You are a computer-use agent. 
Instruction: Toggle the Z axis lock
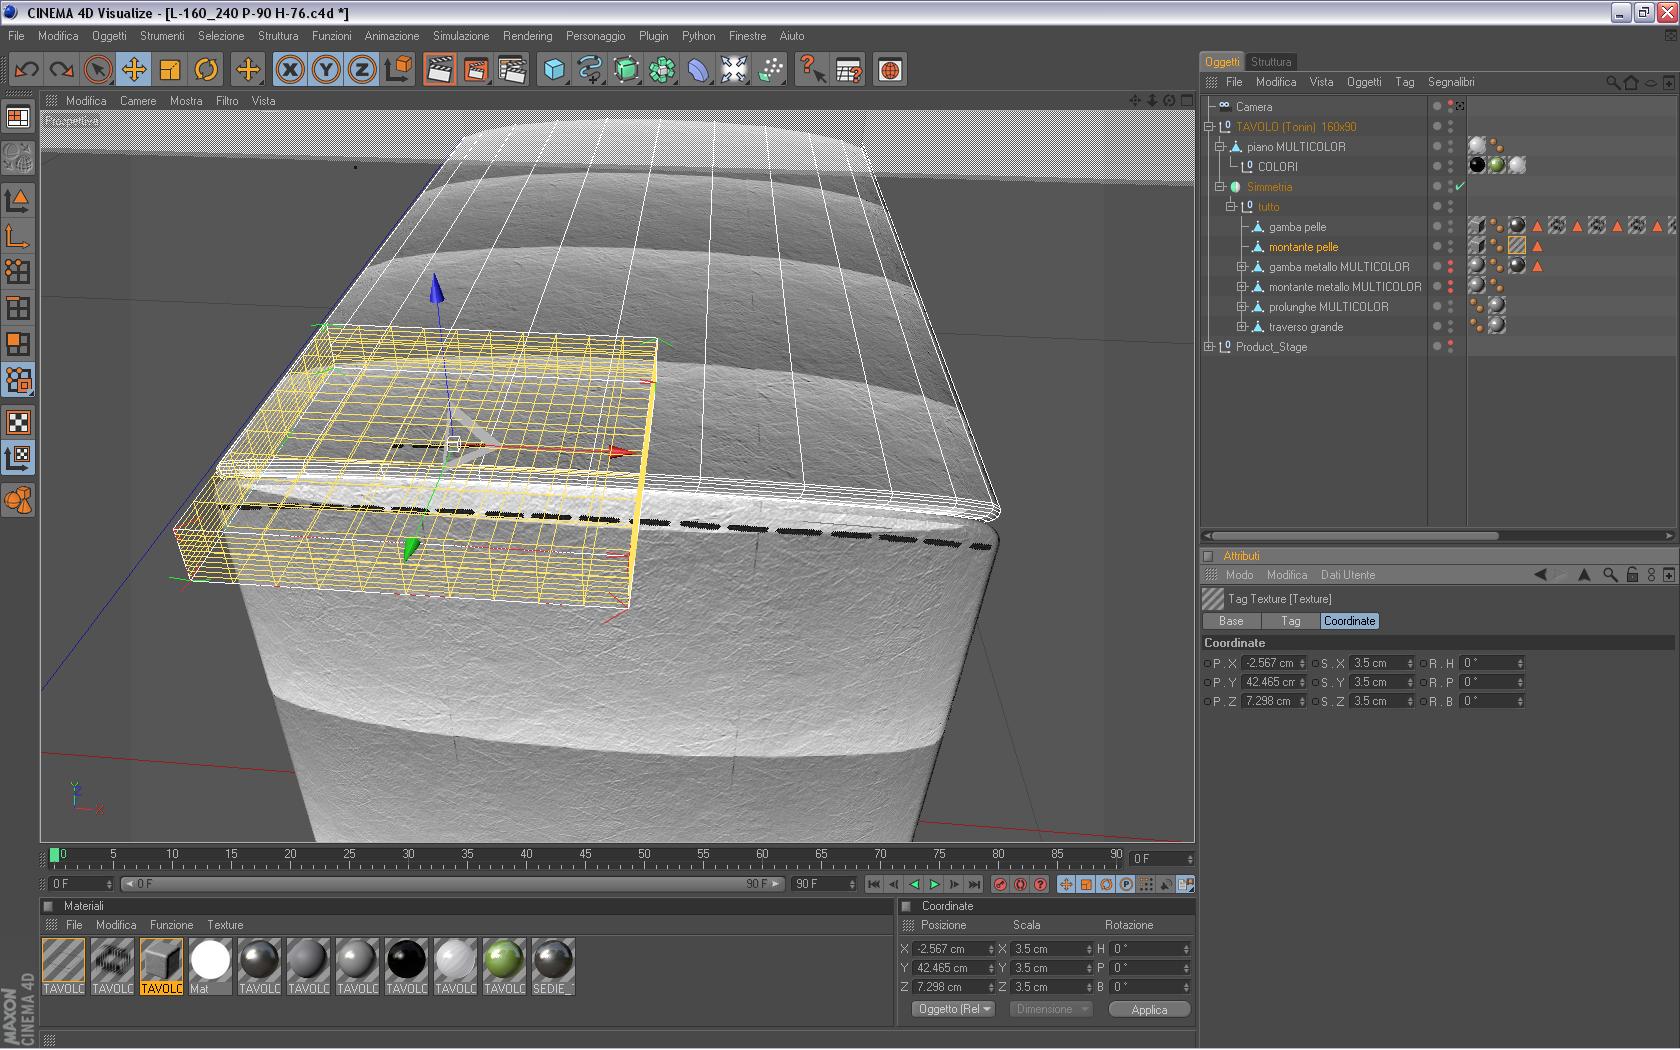[x=361, y=70]
